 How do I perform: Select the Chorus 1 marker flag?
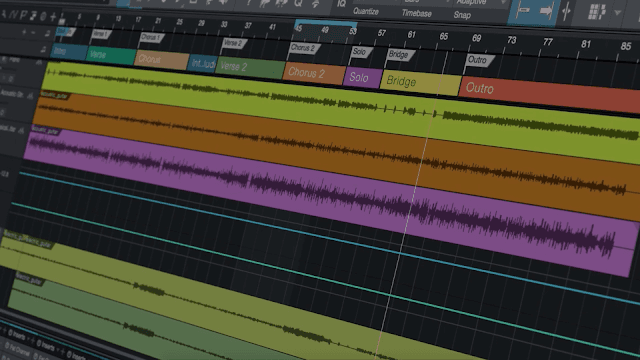pyautogui.click(x=151, y=38)
